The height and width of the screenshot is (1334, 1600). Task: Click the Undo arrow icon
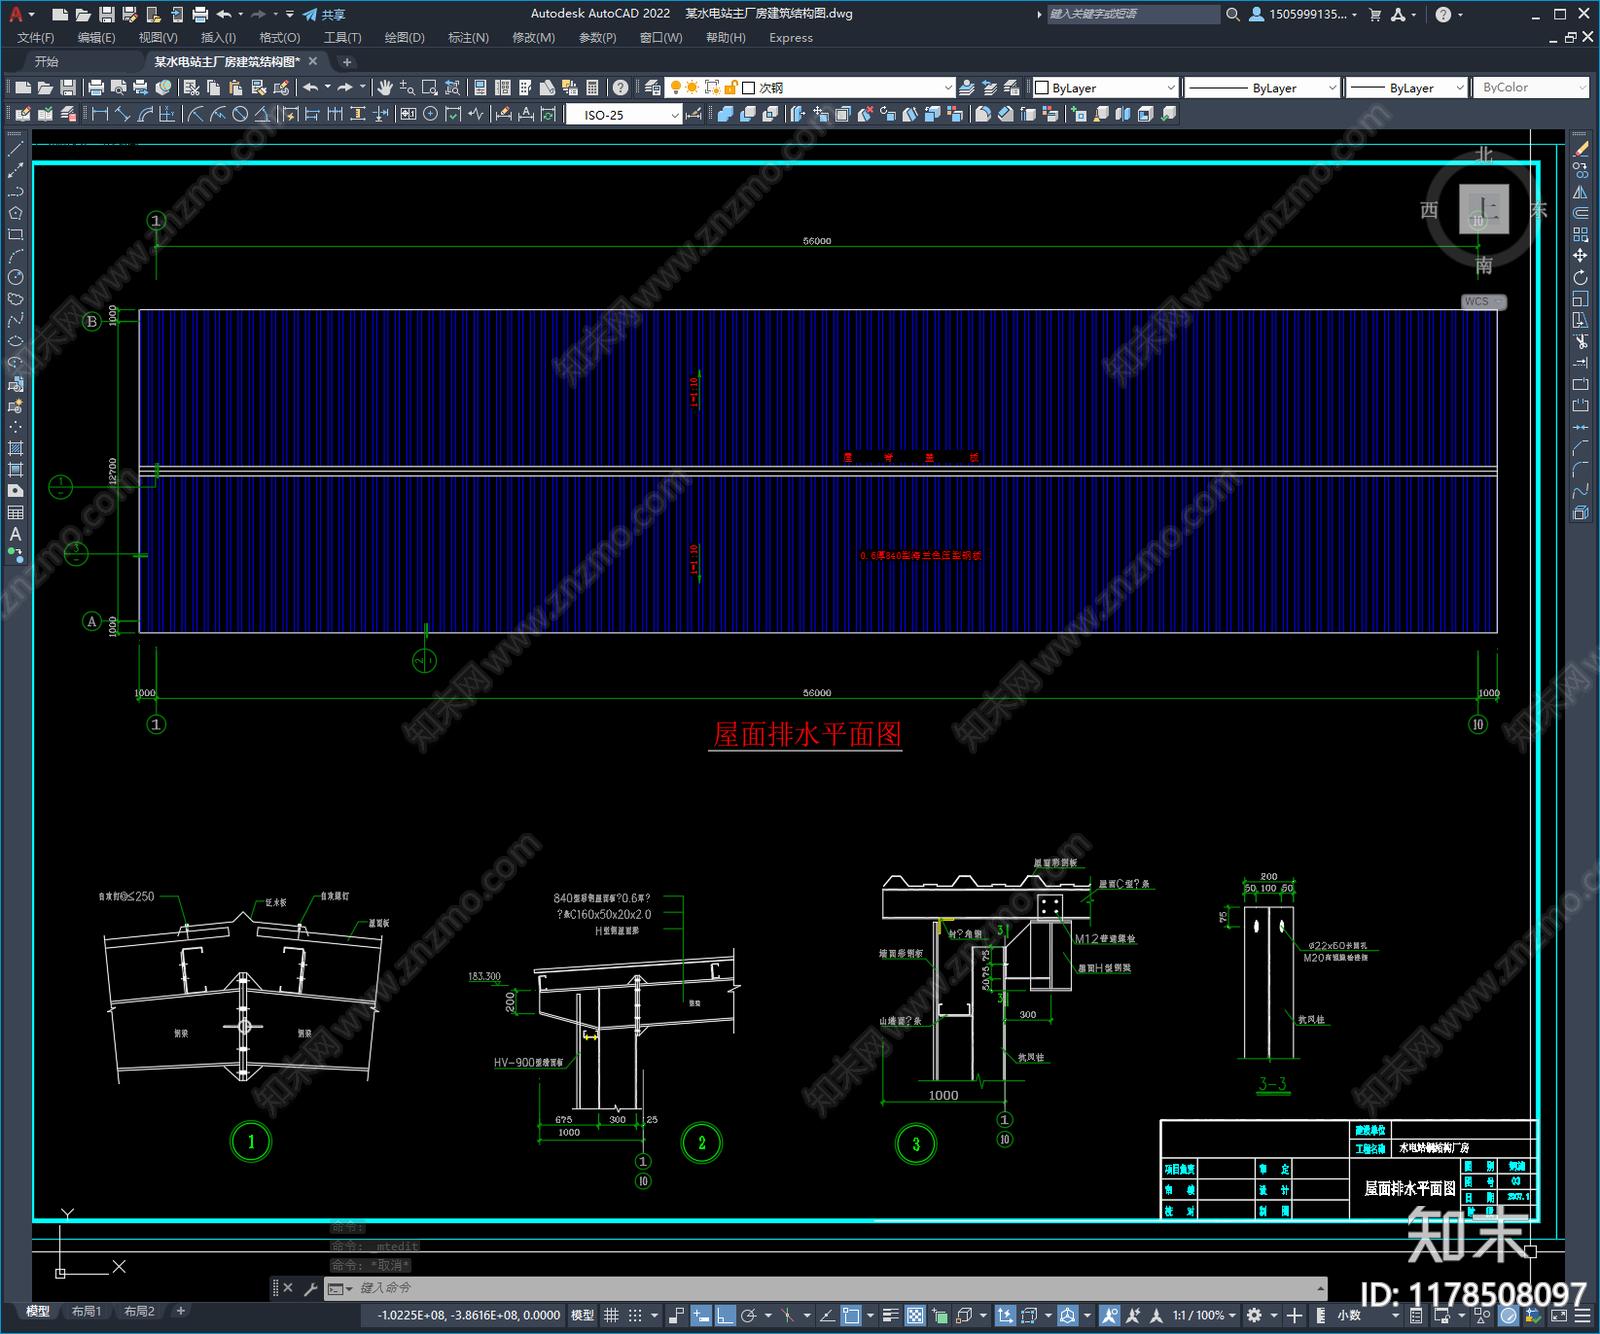click(311, 88)
